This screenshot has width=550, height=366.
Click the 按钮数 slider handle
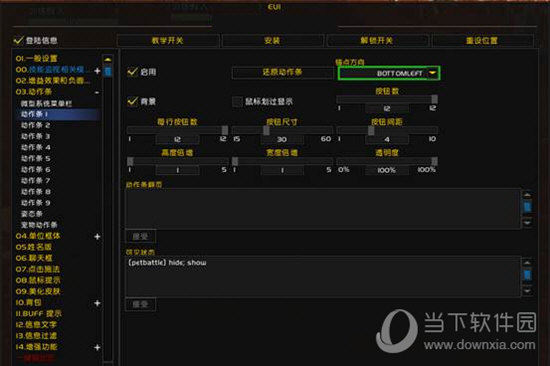click(x=434, y=99)
